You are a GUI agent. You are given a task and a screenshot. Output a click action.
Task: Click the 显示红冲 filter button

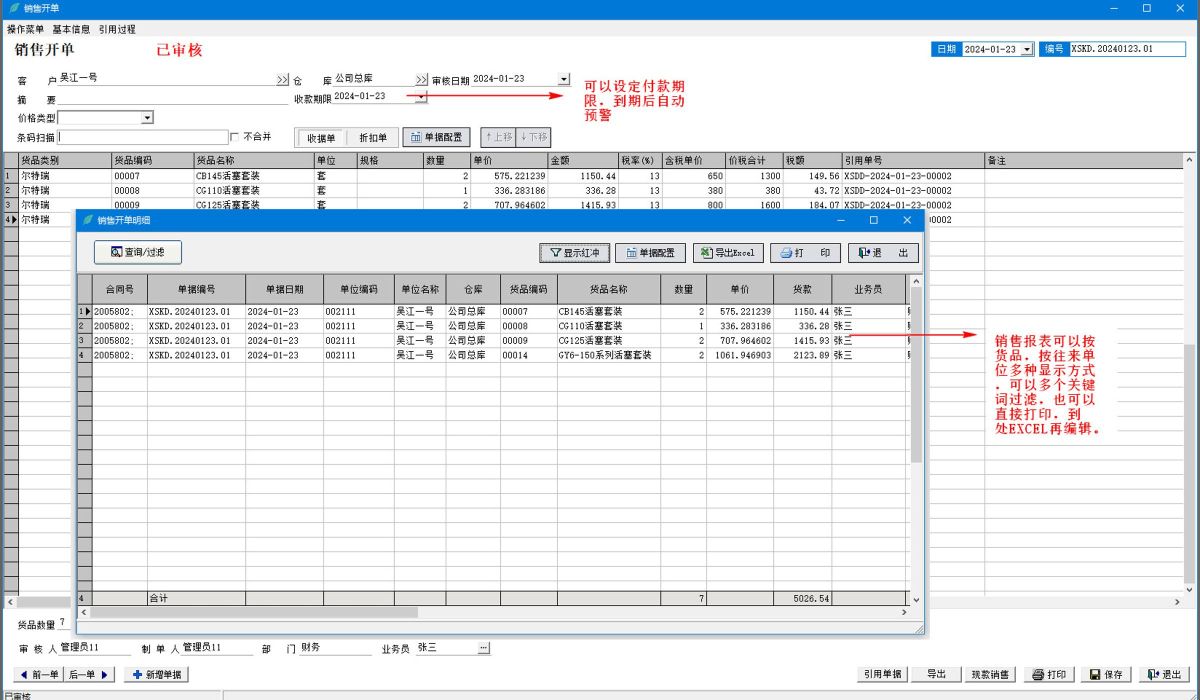(x=574, y=253)
